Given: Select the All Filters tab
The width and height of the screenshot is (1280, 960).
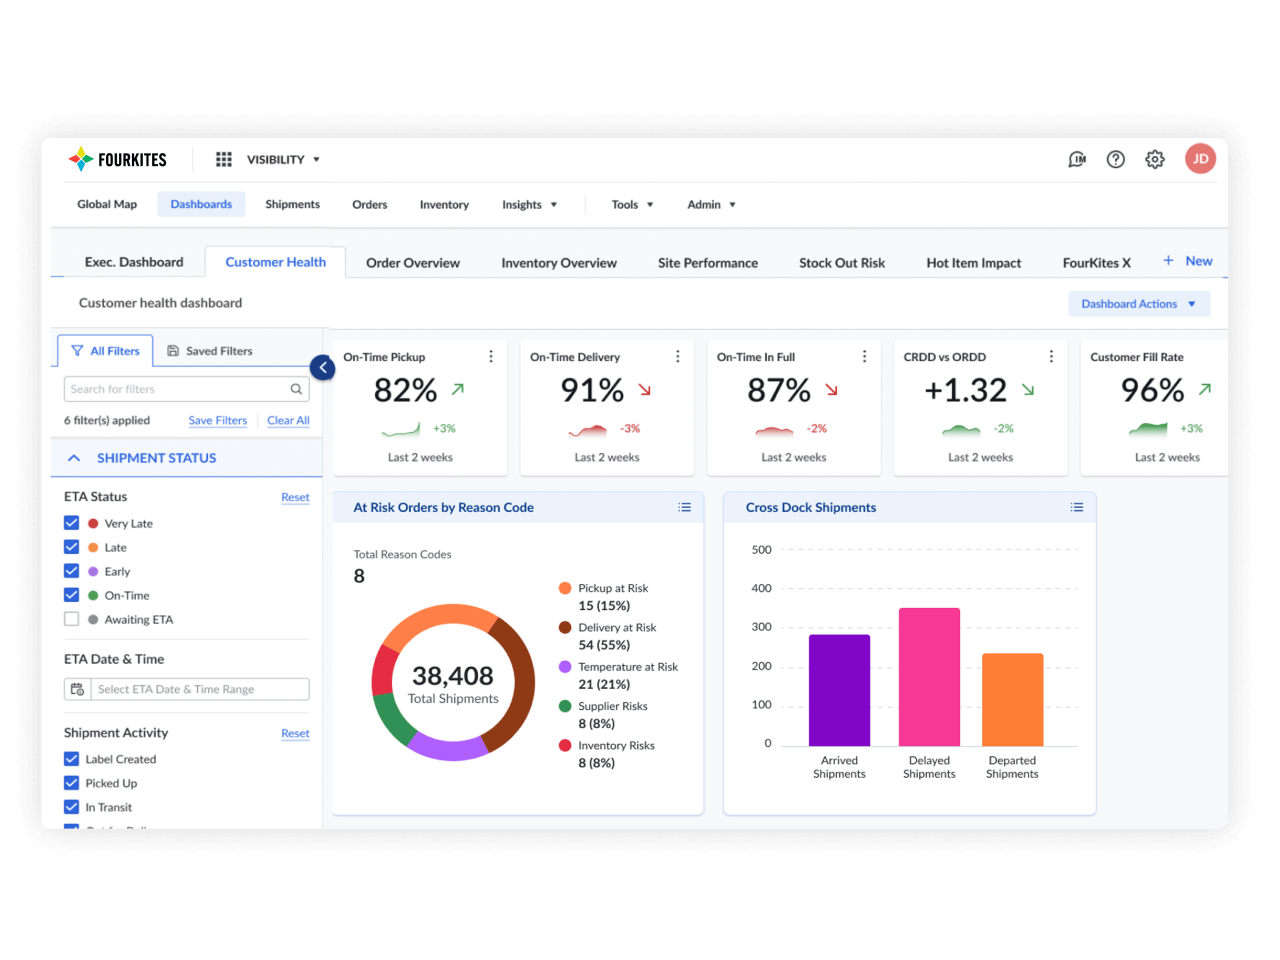Looking at the screenshot, I should click(x=105, y=351).
